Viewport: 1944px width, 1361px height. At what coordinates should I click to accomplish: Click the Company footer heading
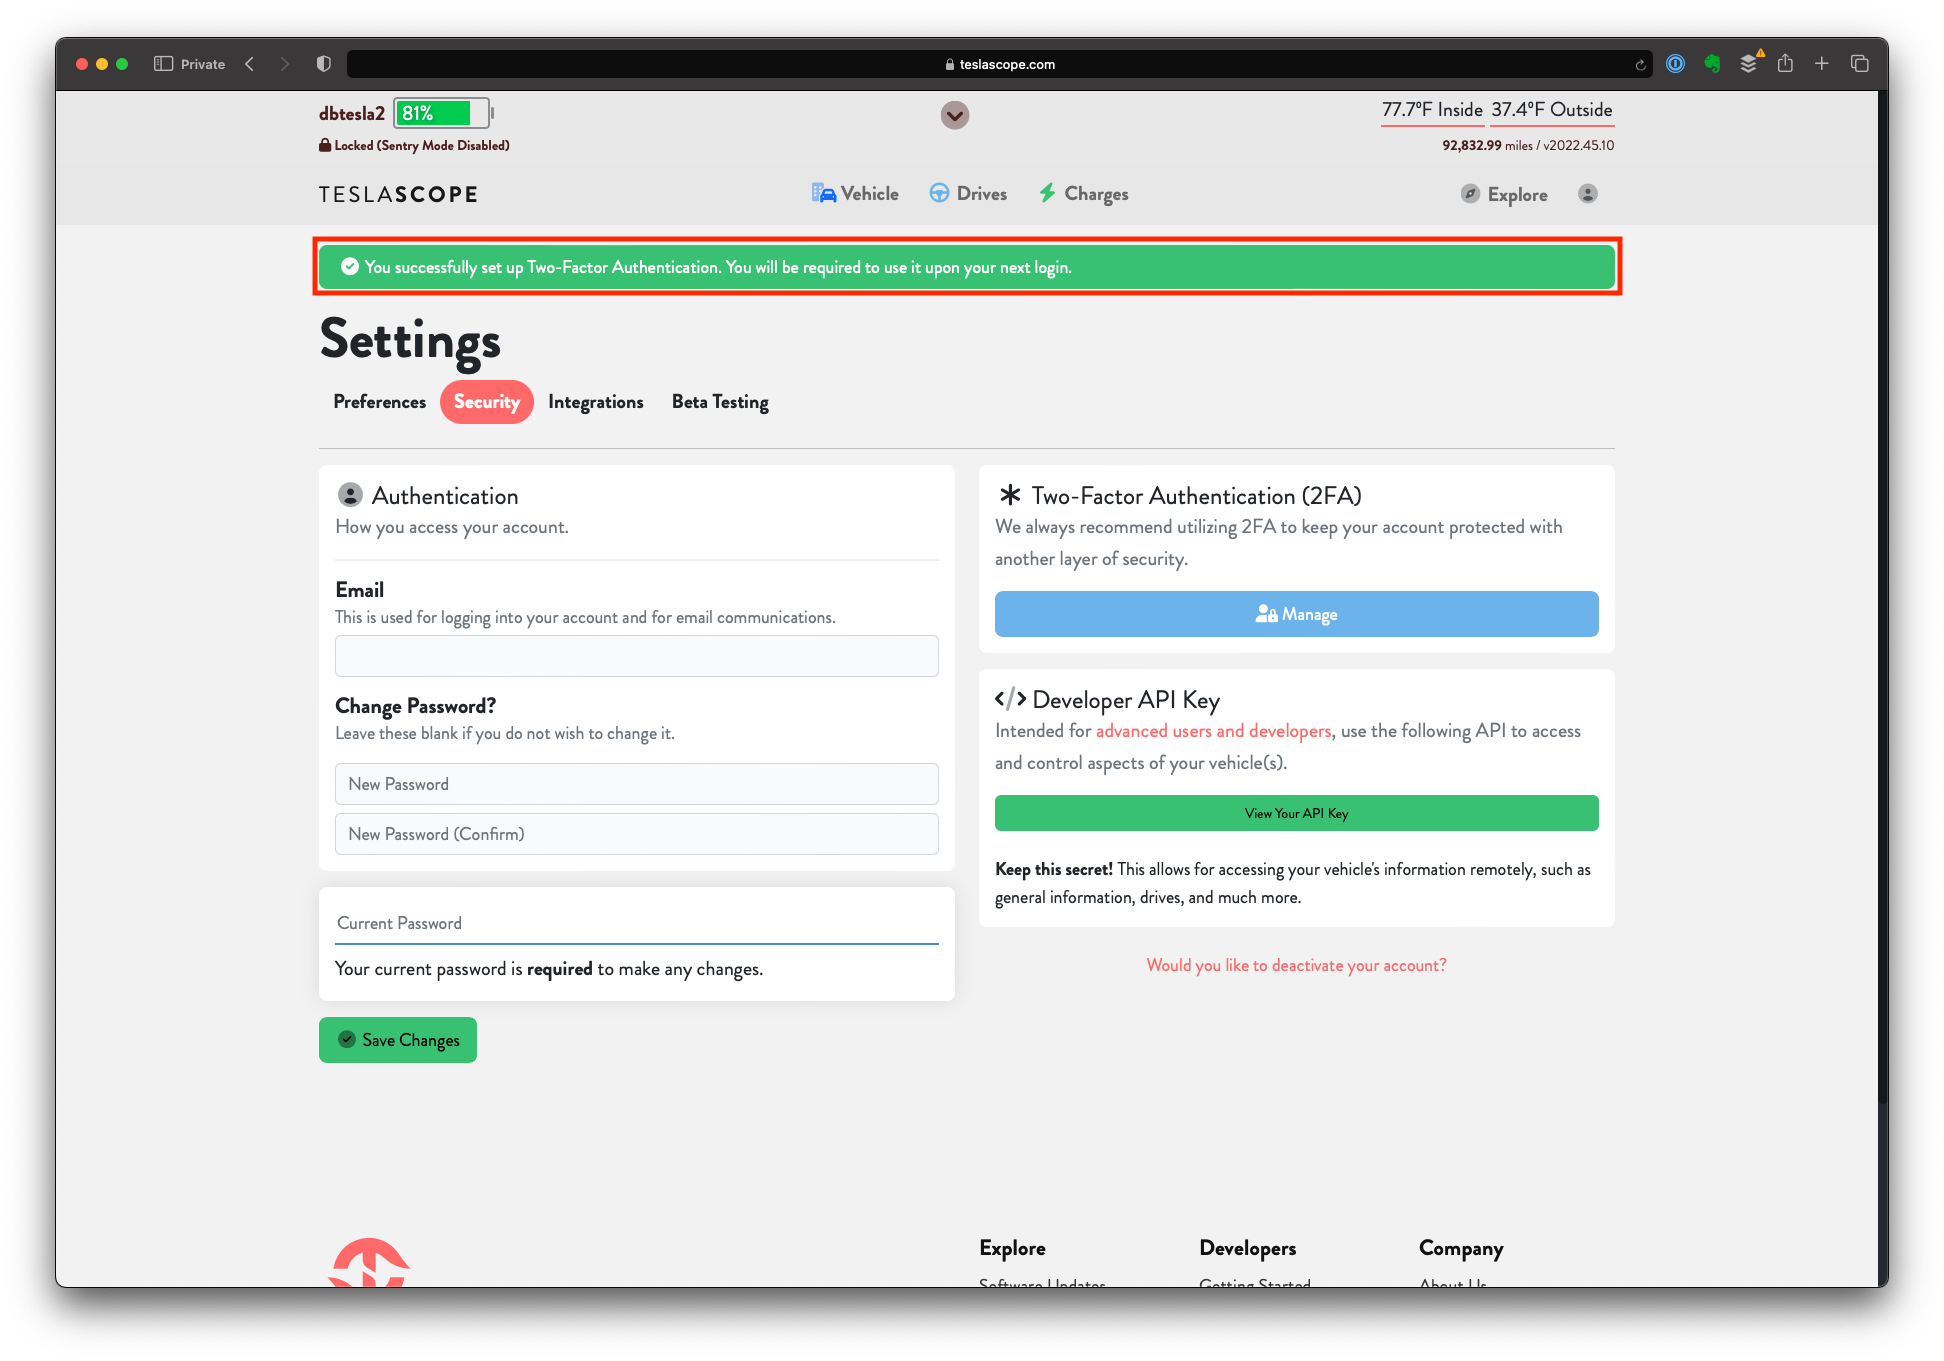[x=1461, y=1248]
